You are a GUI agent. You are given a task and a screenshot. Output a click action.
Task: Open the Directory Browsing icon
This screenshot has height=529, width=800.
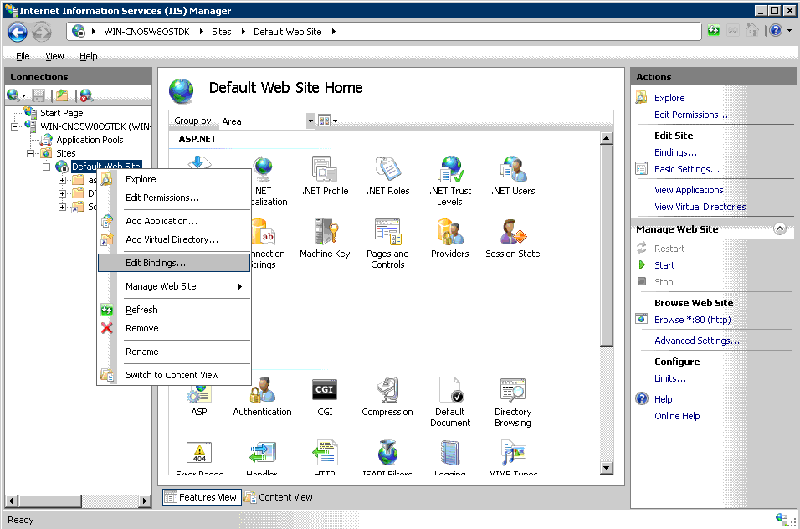tap(512, 391)
